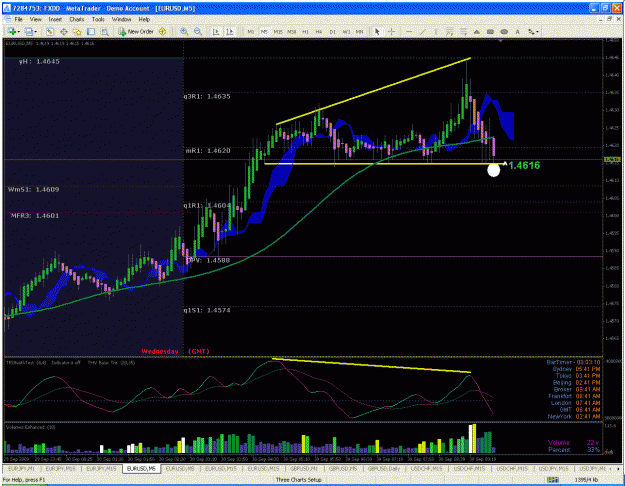Switch to the H4 timeframe
Screen dimensions: 625x486
(x=319, y=31)
